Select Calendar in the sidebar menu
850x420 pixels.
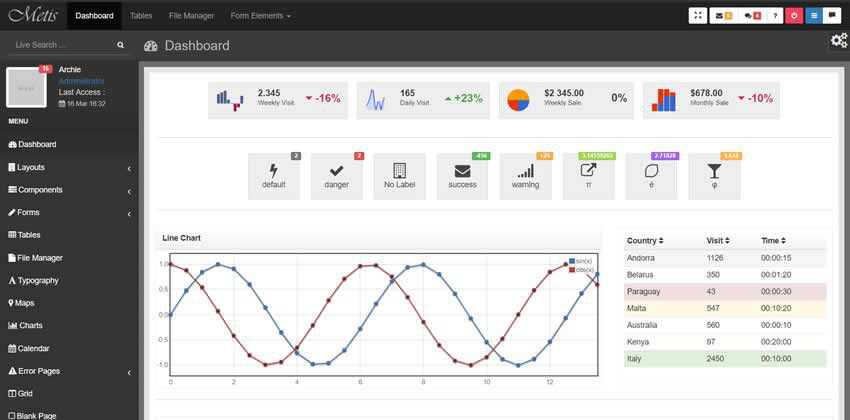point(34,349)
